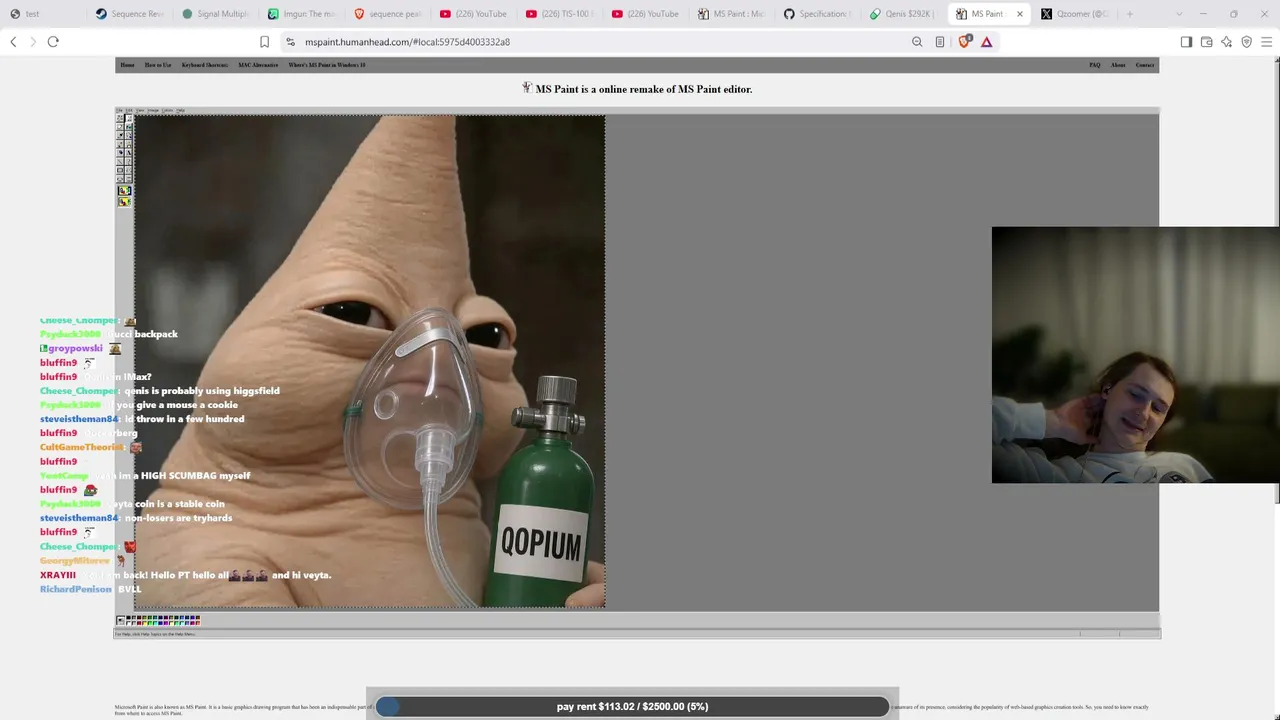Open the Paint Help menu

pyautogui.click(x=181, y=110)
